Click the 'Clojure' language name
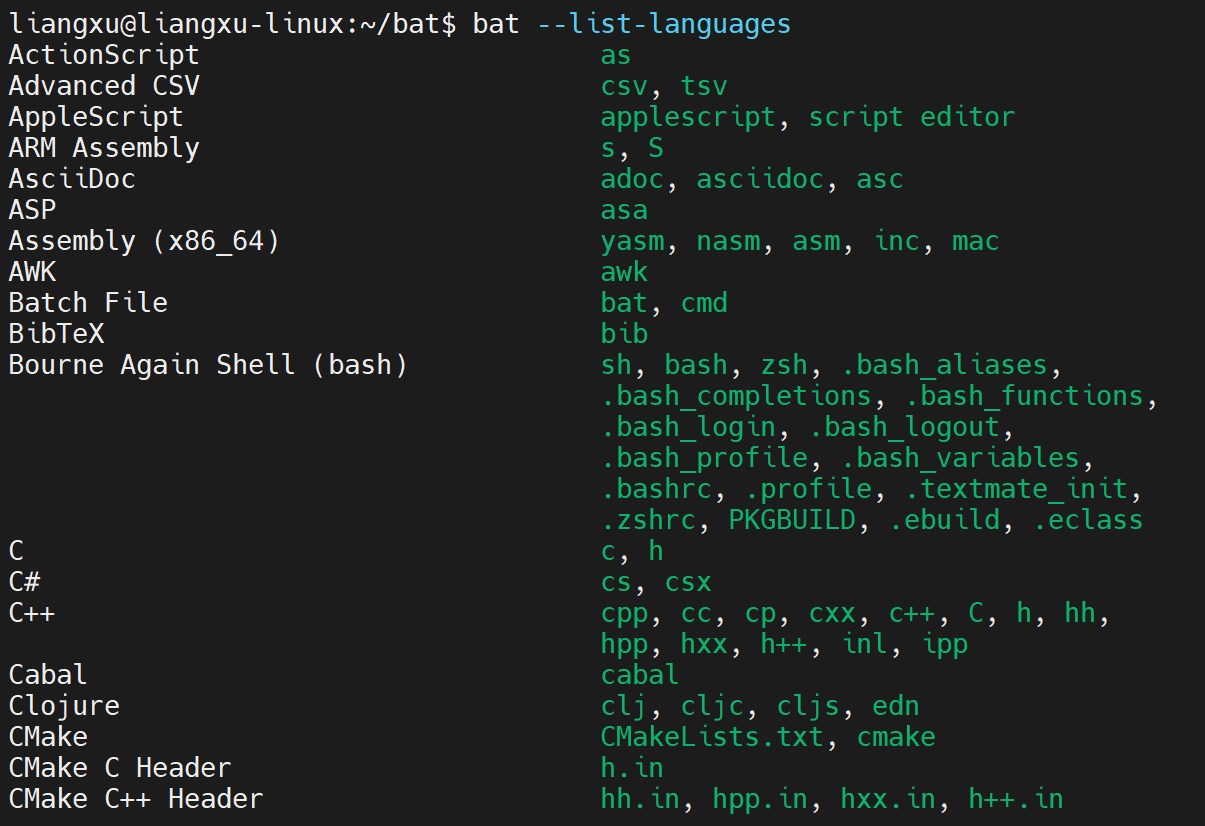The height and width of the screenshot is (826, 1205). click(x=64, y=706)
